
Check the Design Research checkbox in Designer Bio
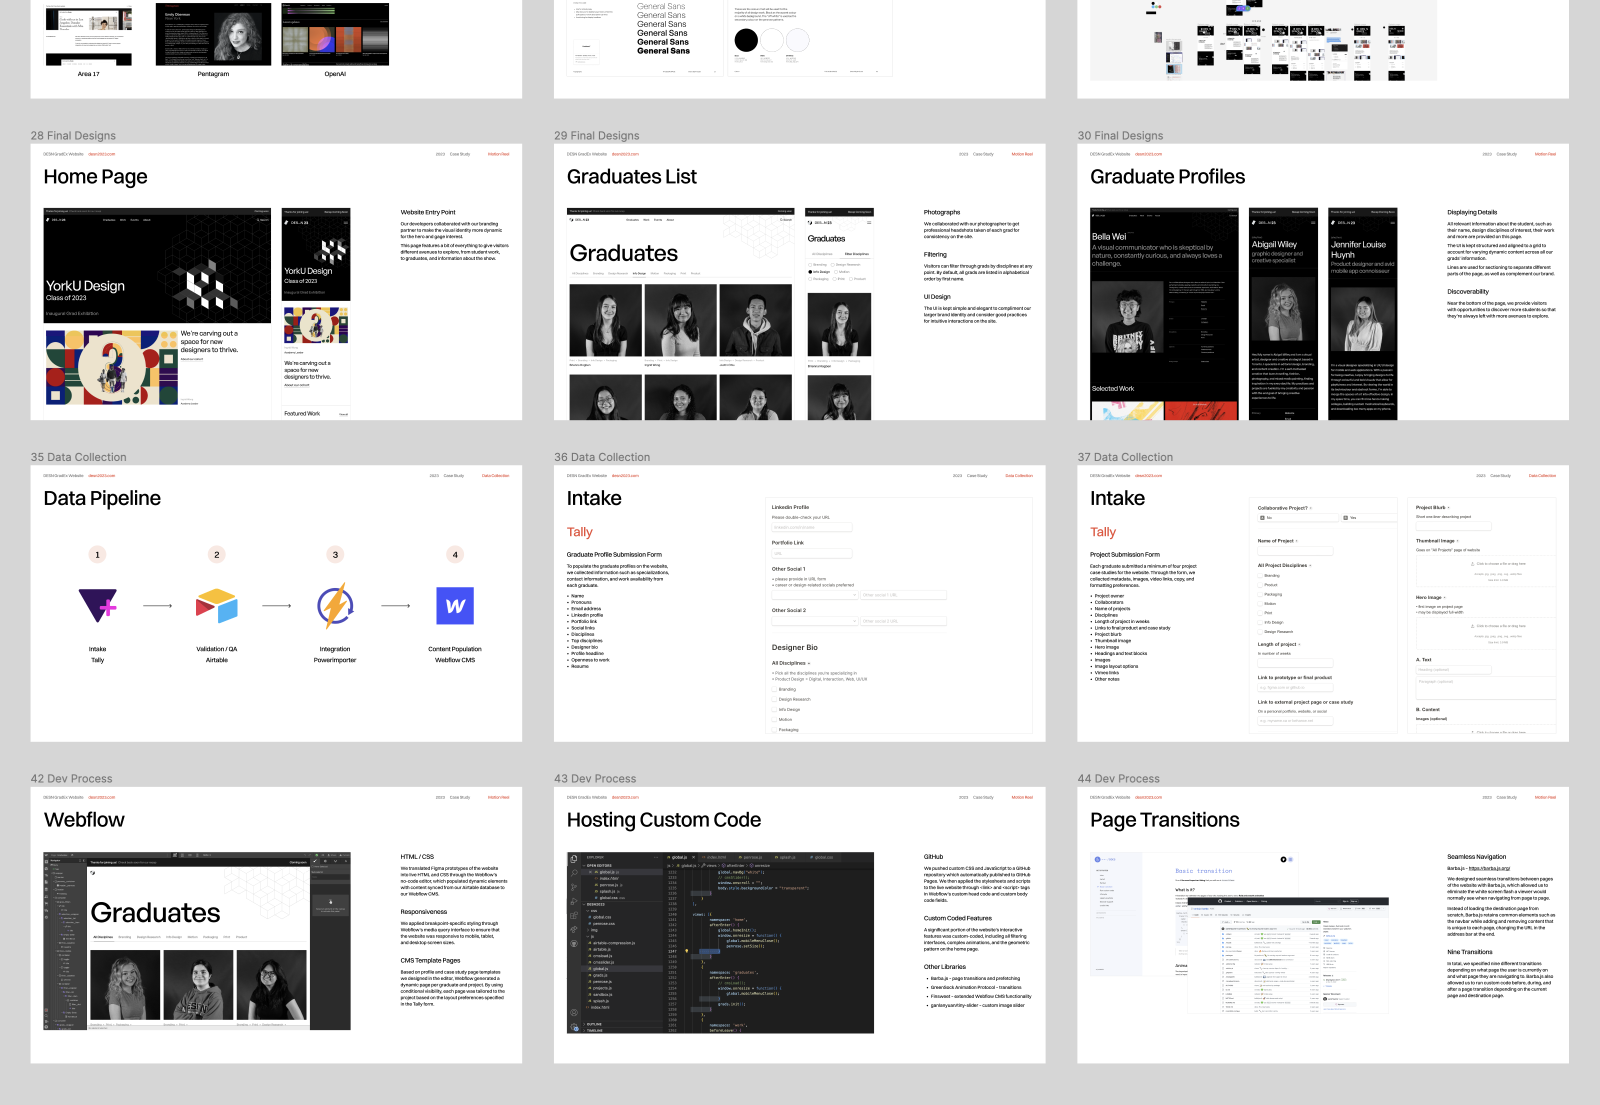774,700
